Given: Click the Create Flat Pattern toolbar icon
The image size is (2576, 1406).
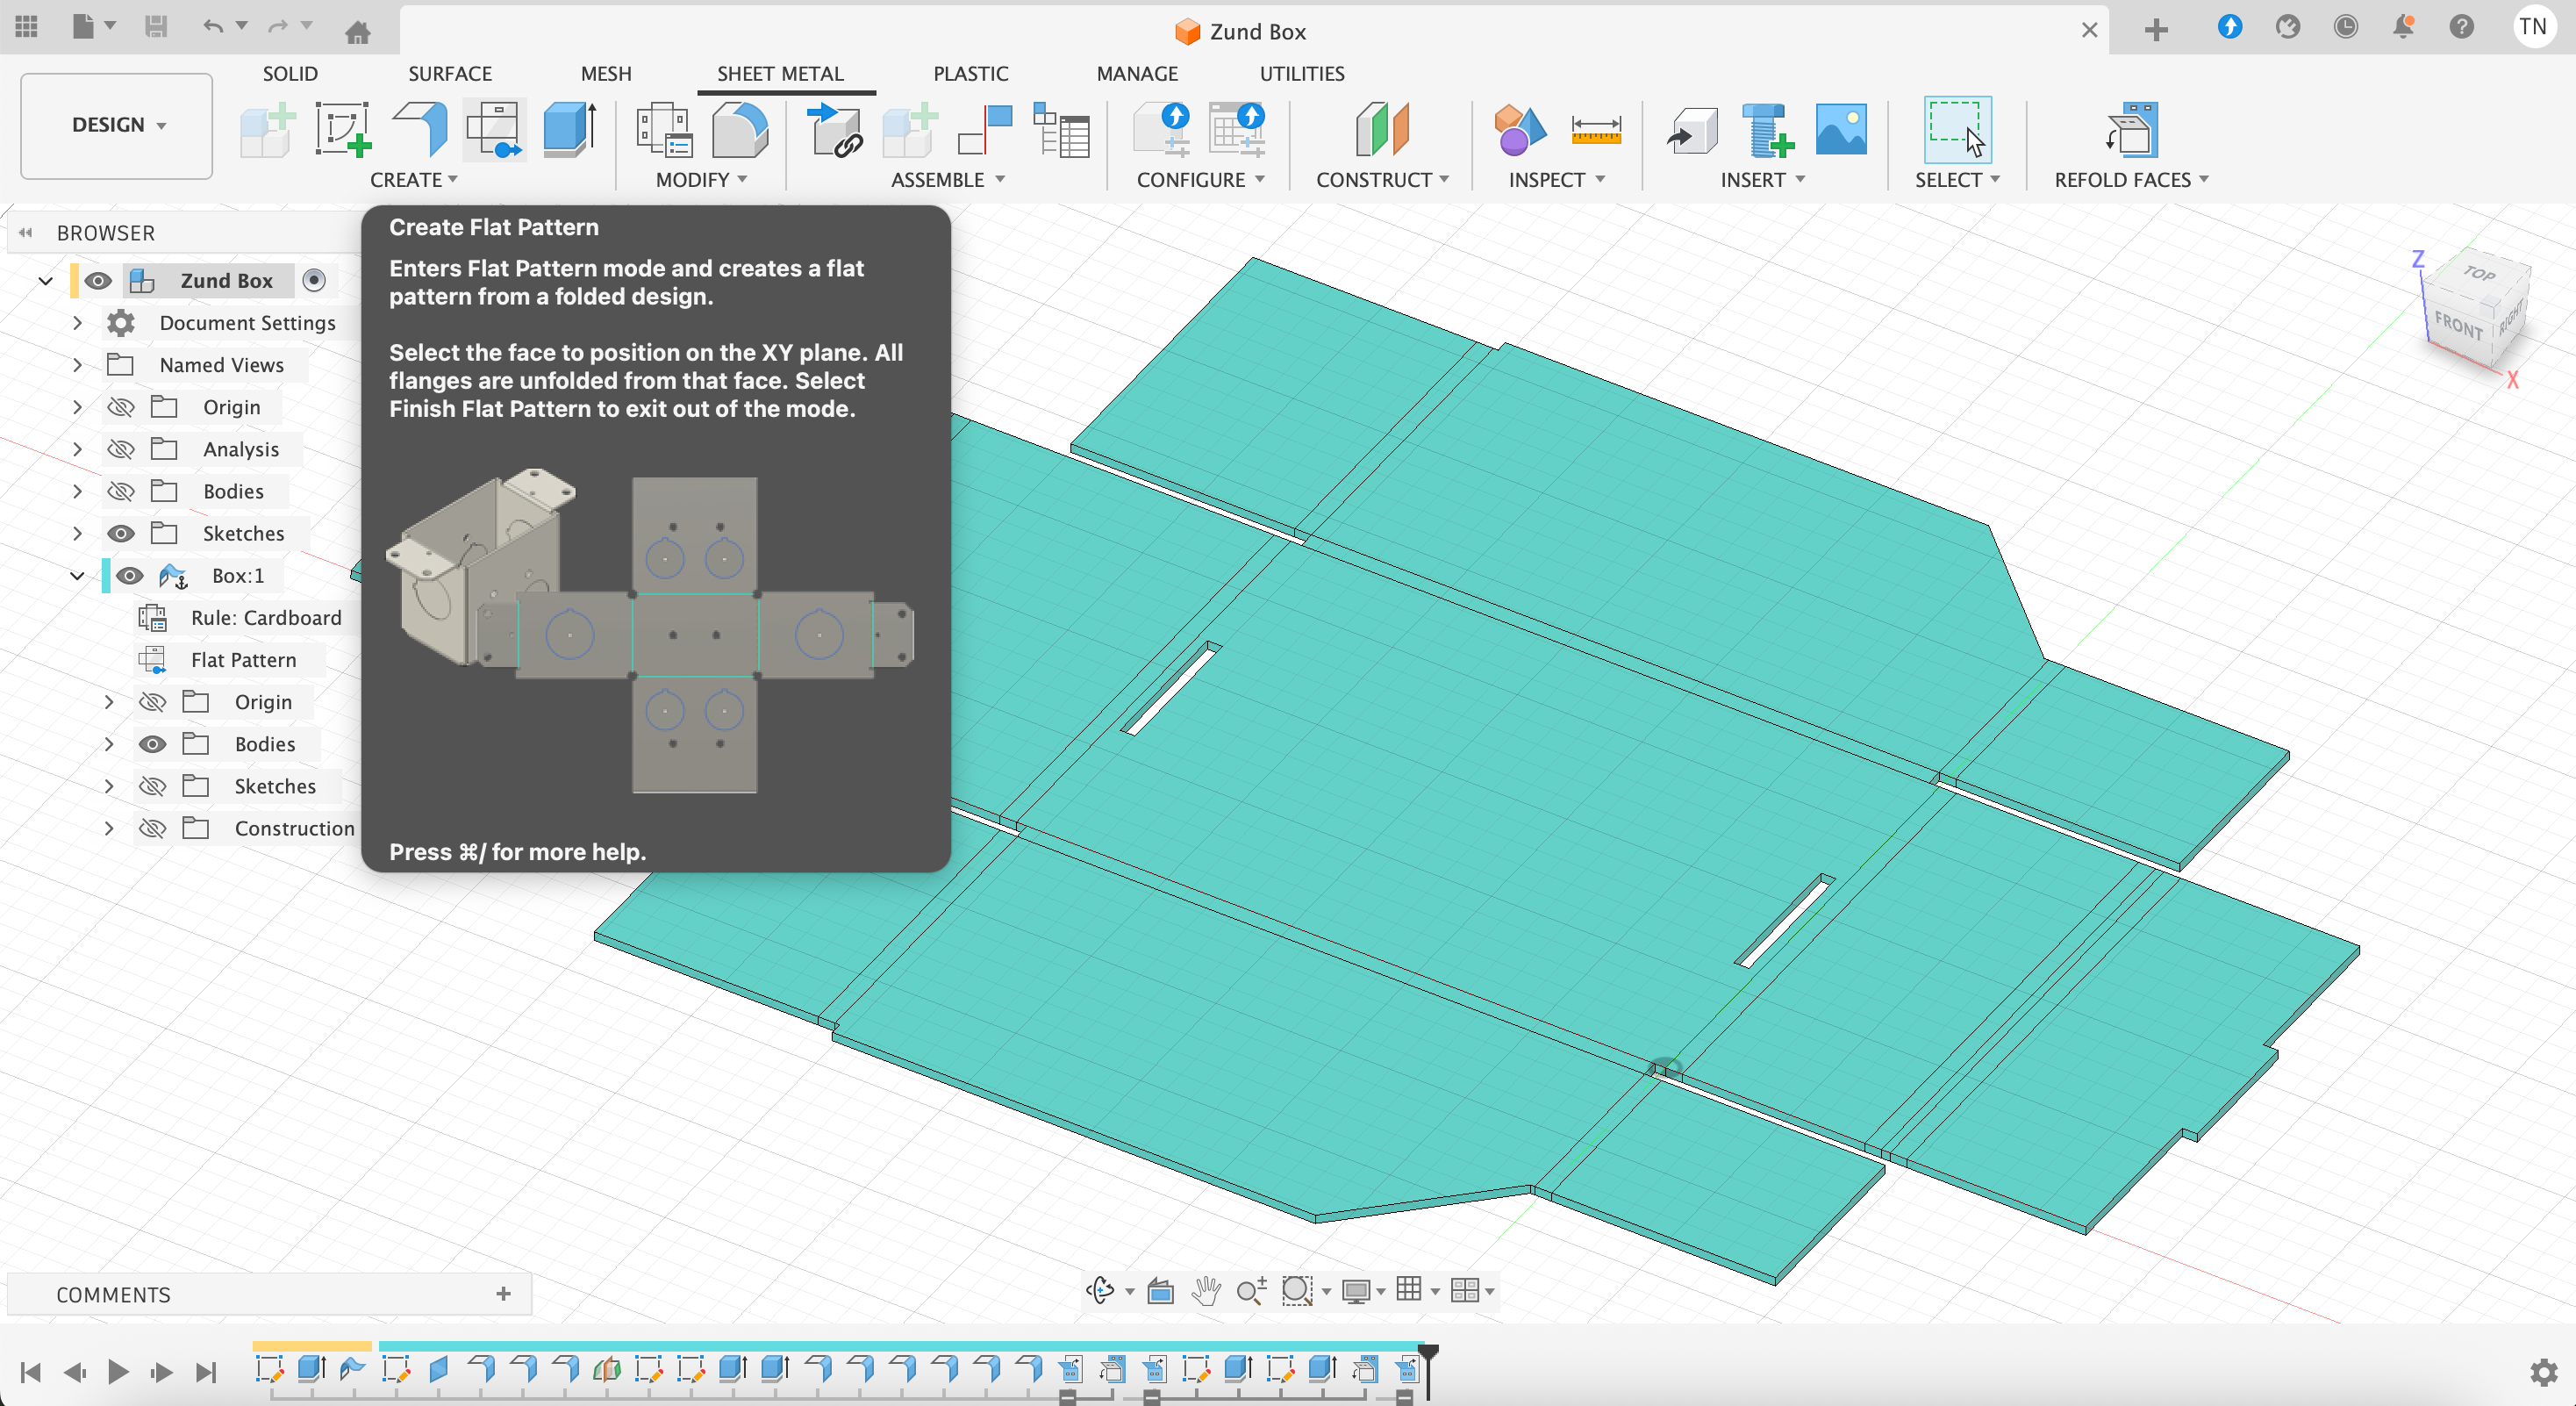Looking at the screenshot, I should click(x=494, y=129).
